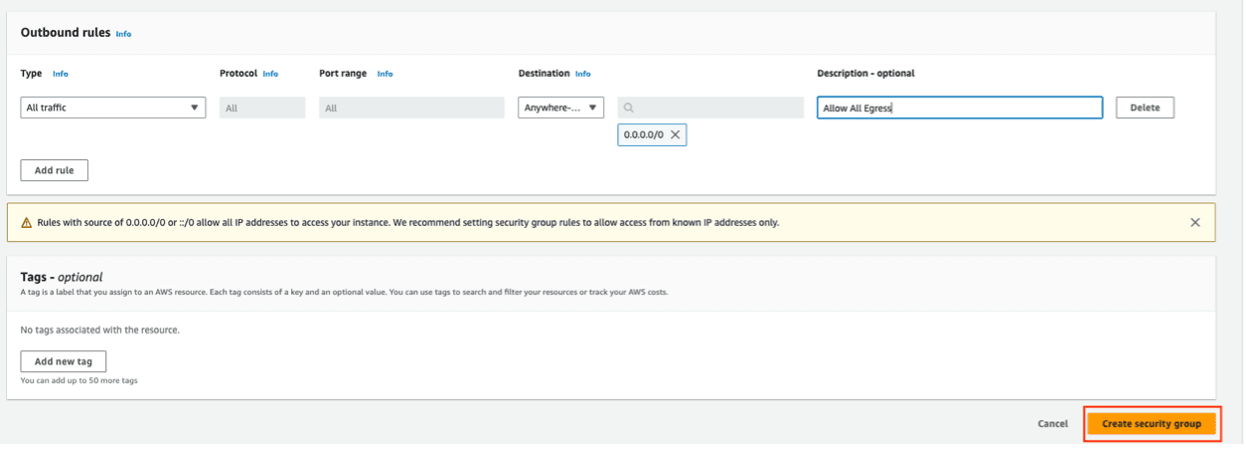Click the disabled Port range field
Screen dimensions: 1246x449
click(x=411, y=108)
